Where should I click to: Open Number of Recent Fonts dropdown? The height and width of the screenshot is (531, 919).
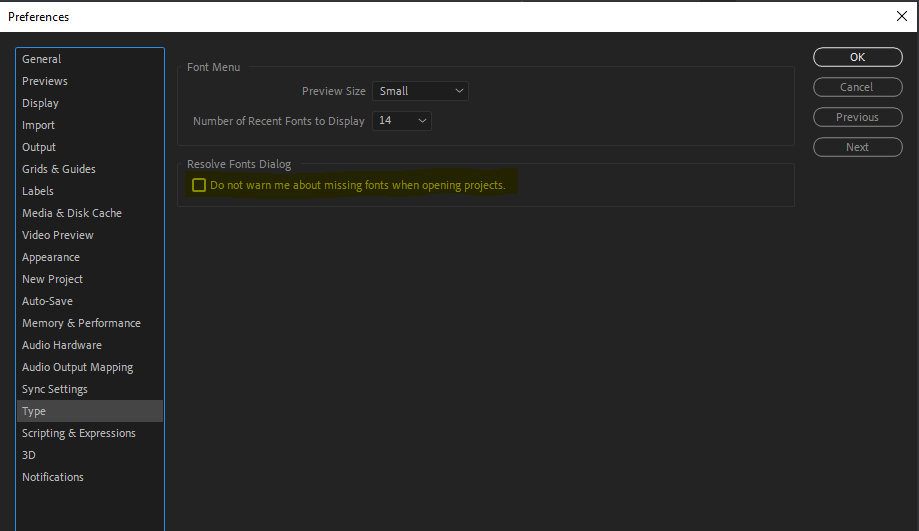pos(401,121)
